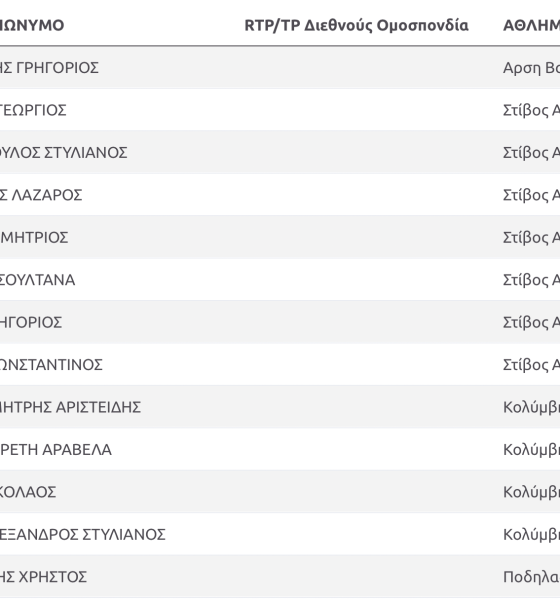This screenshot has width=560, height=600.
Task: Select the ΕΞΑΝΔΡΟΣ ΣΤΥΛΙΑΝΟΣ row
Action: pos(280,535)
